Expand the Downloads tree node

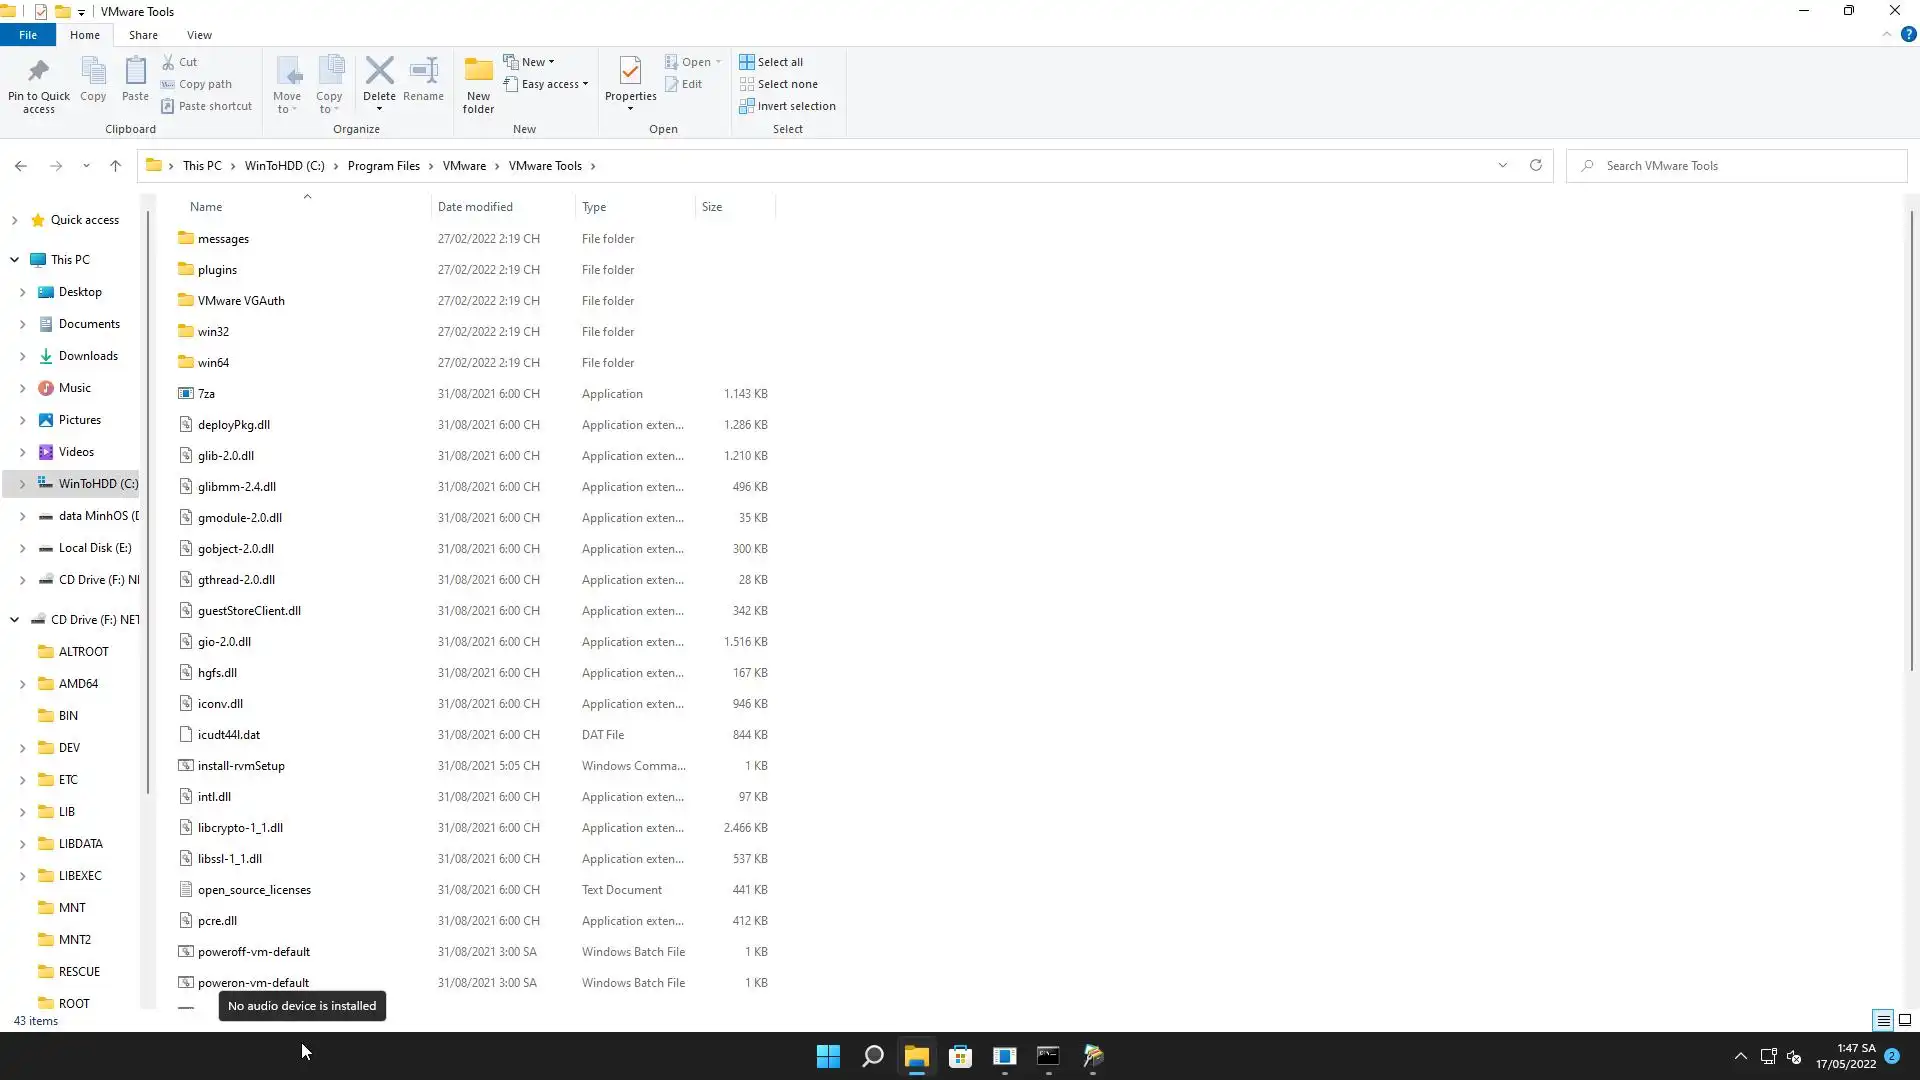22,356
